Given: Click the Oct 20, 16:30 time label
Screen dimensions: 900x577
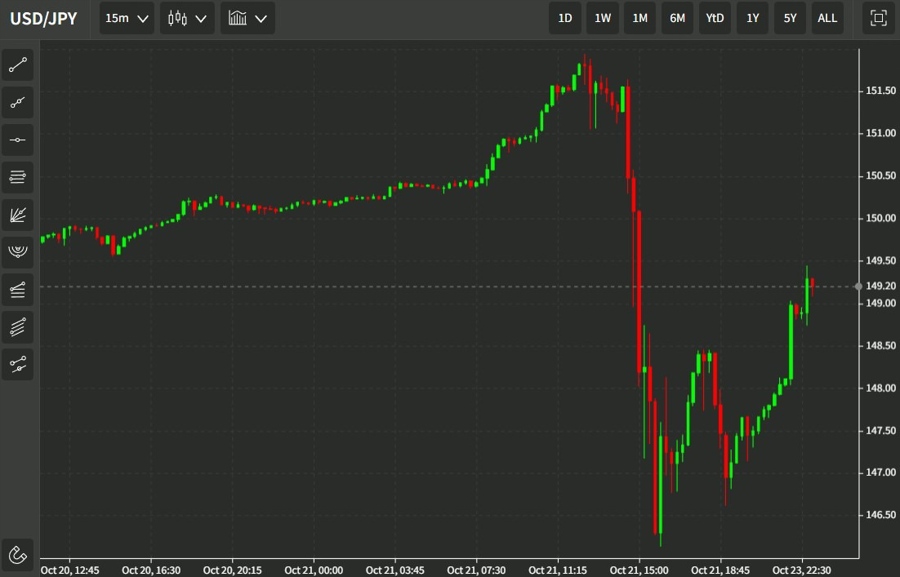Looking at the screenshot, I should tap(151, 570).
